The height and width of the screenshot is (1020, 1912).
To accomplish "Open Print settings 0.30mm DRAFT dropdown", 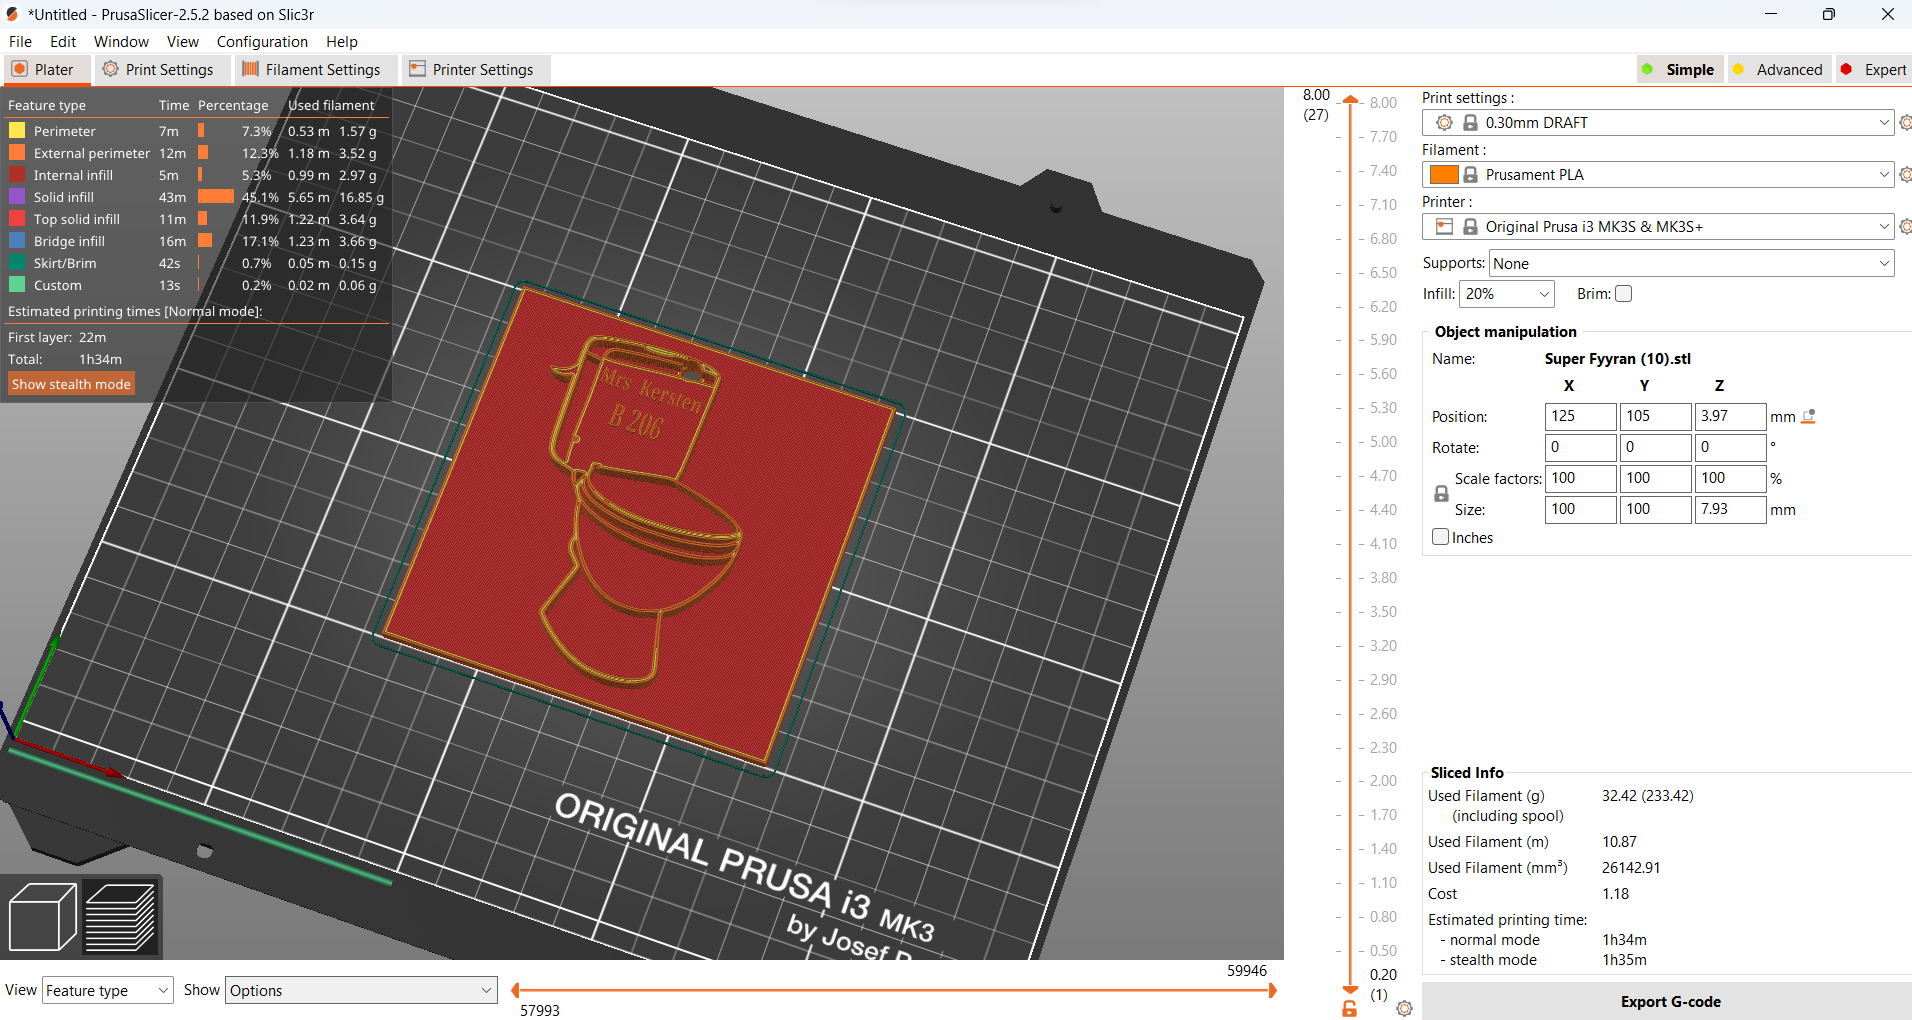I will (1658, 123).
